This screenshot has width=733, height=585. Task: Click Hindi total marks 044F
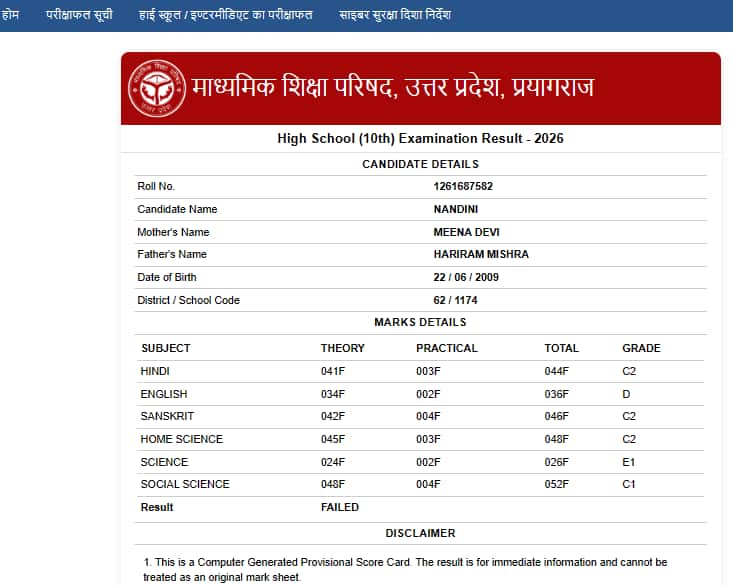click(557, 371)
